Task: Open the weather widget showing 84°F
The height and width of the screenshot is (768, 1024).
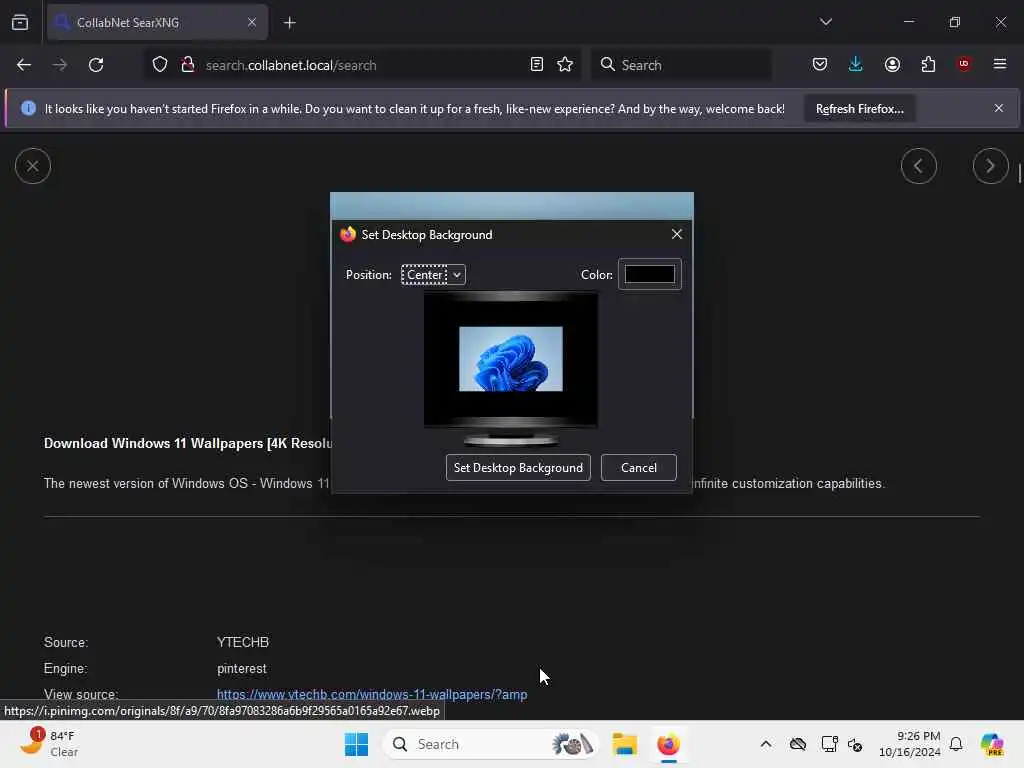Action: pyautogui.click(x=49, y=744)
